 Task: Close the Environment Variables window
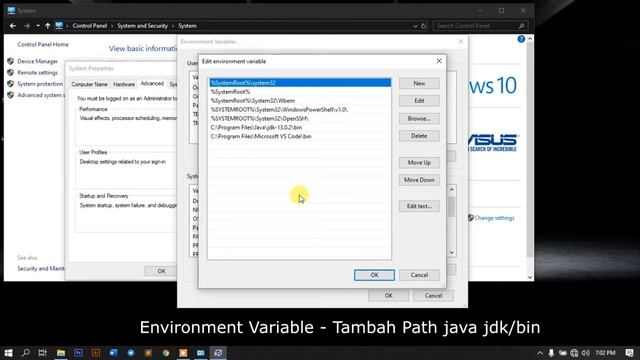(461, 42)
